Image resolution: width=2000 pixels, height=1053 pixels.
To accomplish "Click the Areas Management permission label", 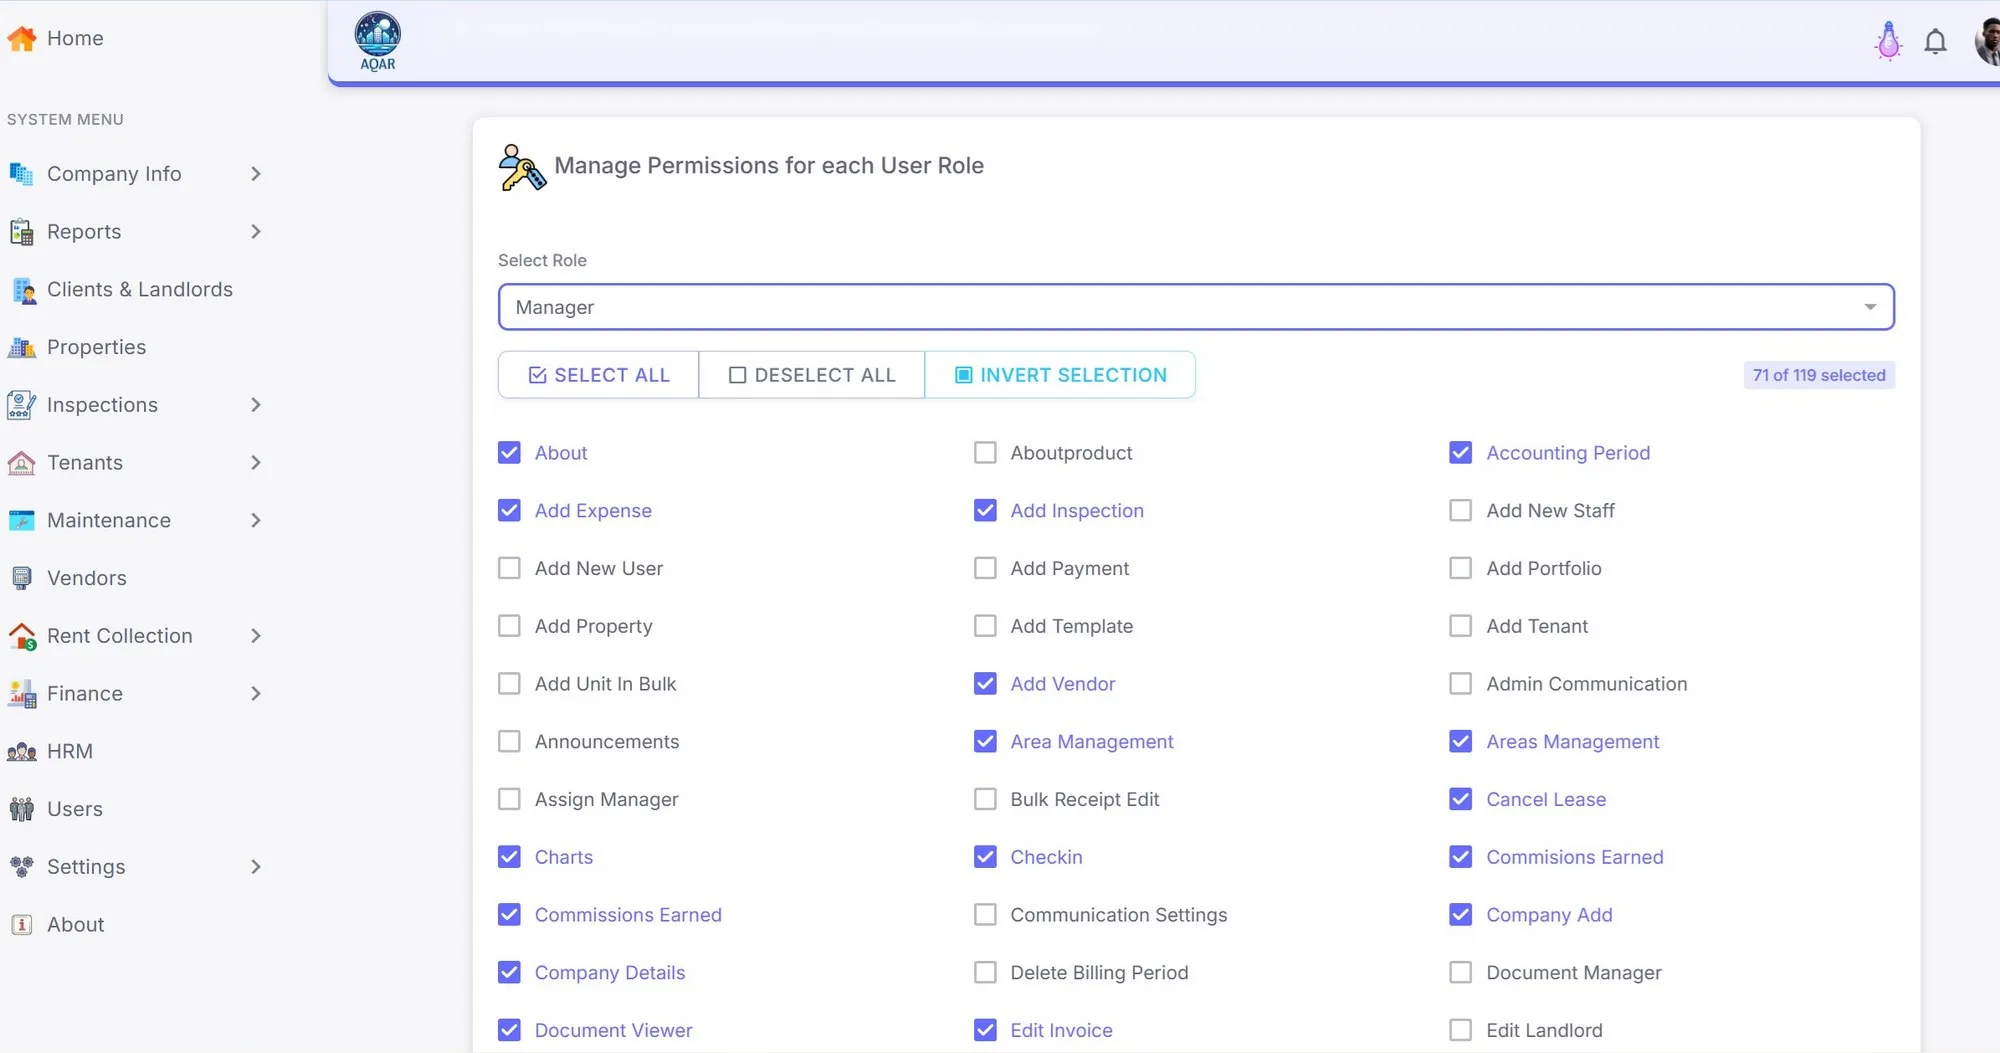I will pos(1572,742).
